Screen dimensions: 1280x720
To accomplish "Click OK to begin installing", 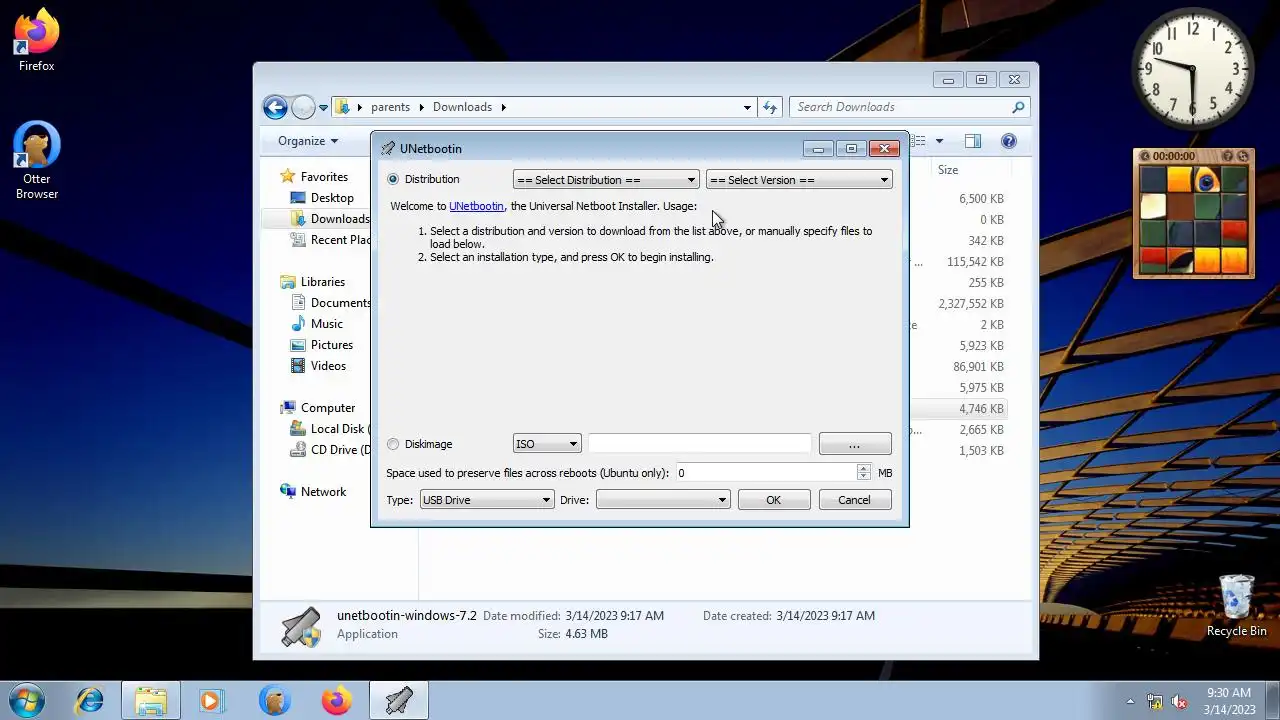I will [x=774, y=500].
